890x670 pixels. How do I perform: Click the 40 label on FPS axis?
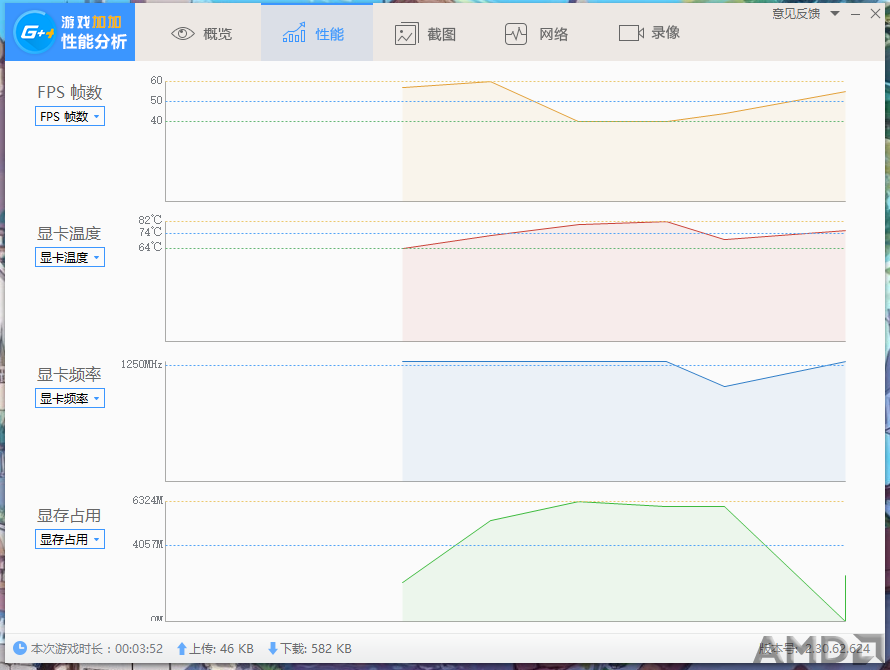156,120
